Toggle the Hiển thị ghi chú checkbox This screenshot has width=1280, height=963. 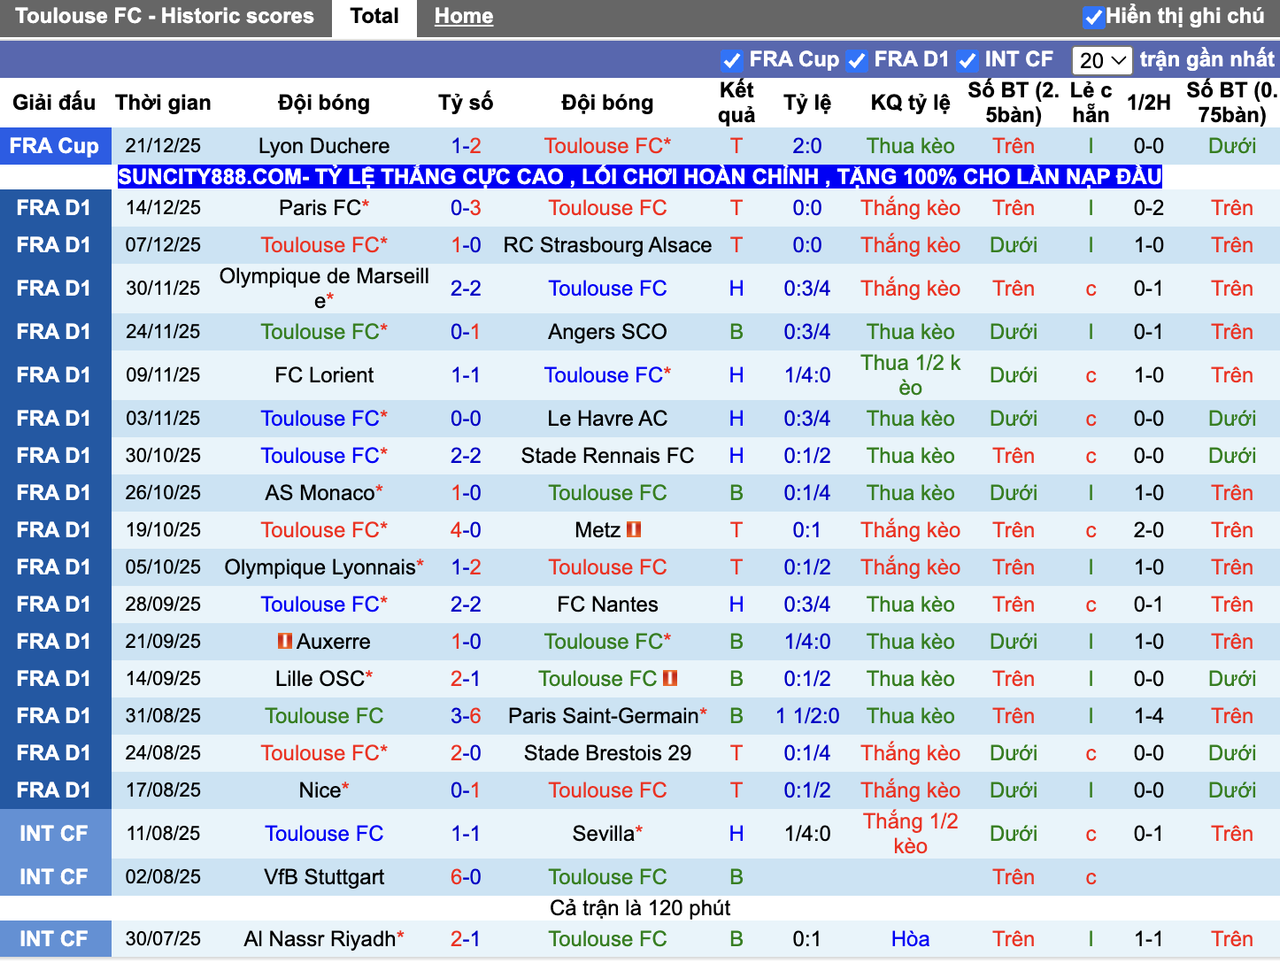coord(1093,17)
